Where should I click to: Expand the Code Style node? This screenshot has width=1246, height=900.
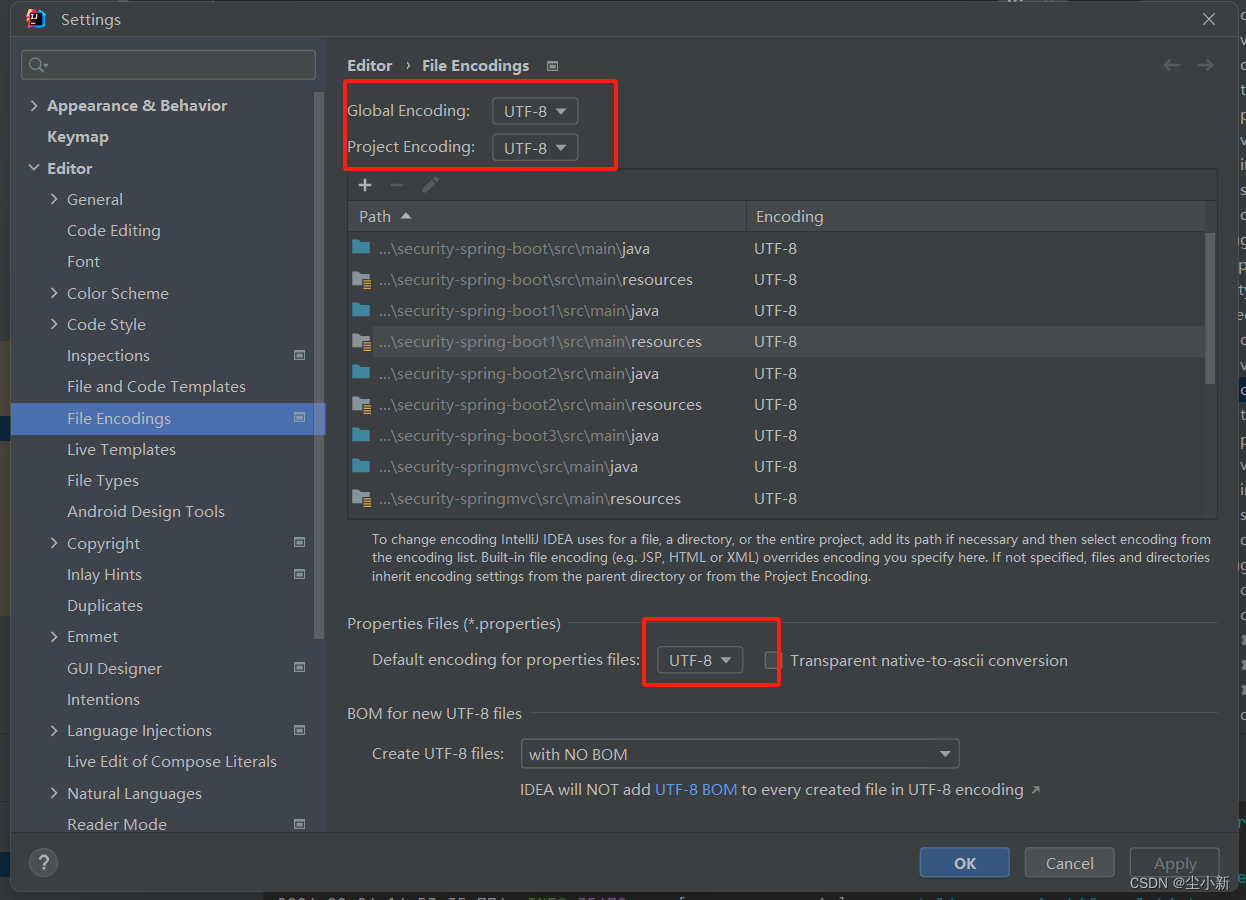54,324
